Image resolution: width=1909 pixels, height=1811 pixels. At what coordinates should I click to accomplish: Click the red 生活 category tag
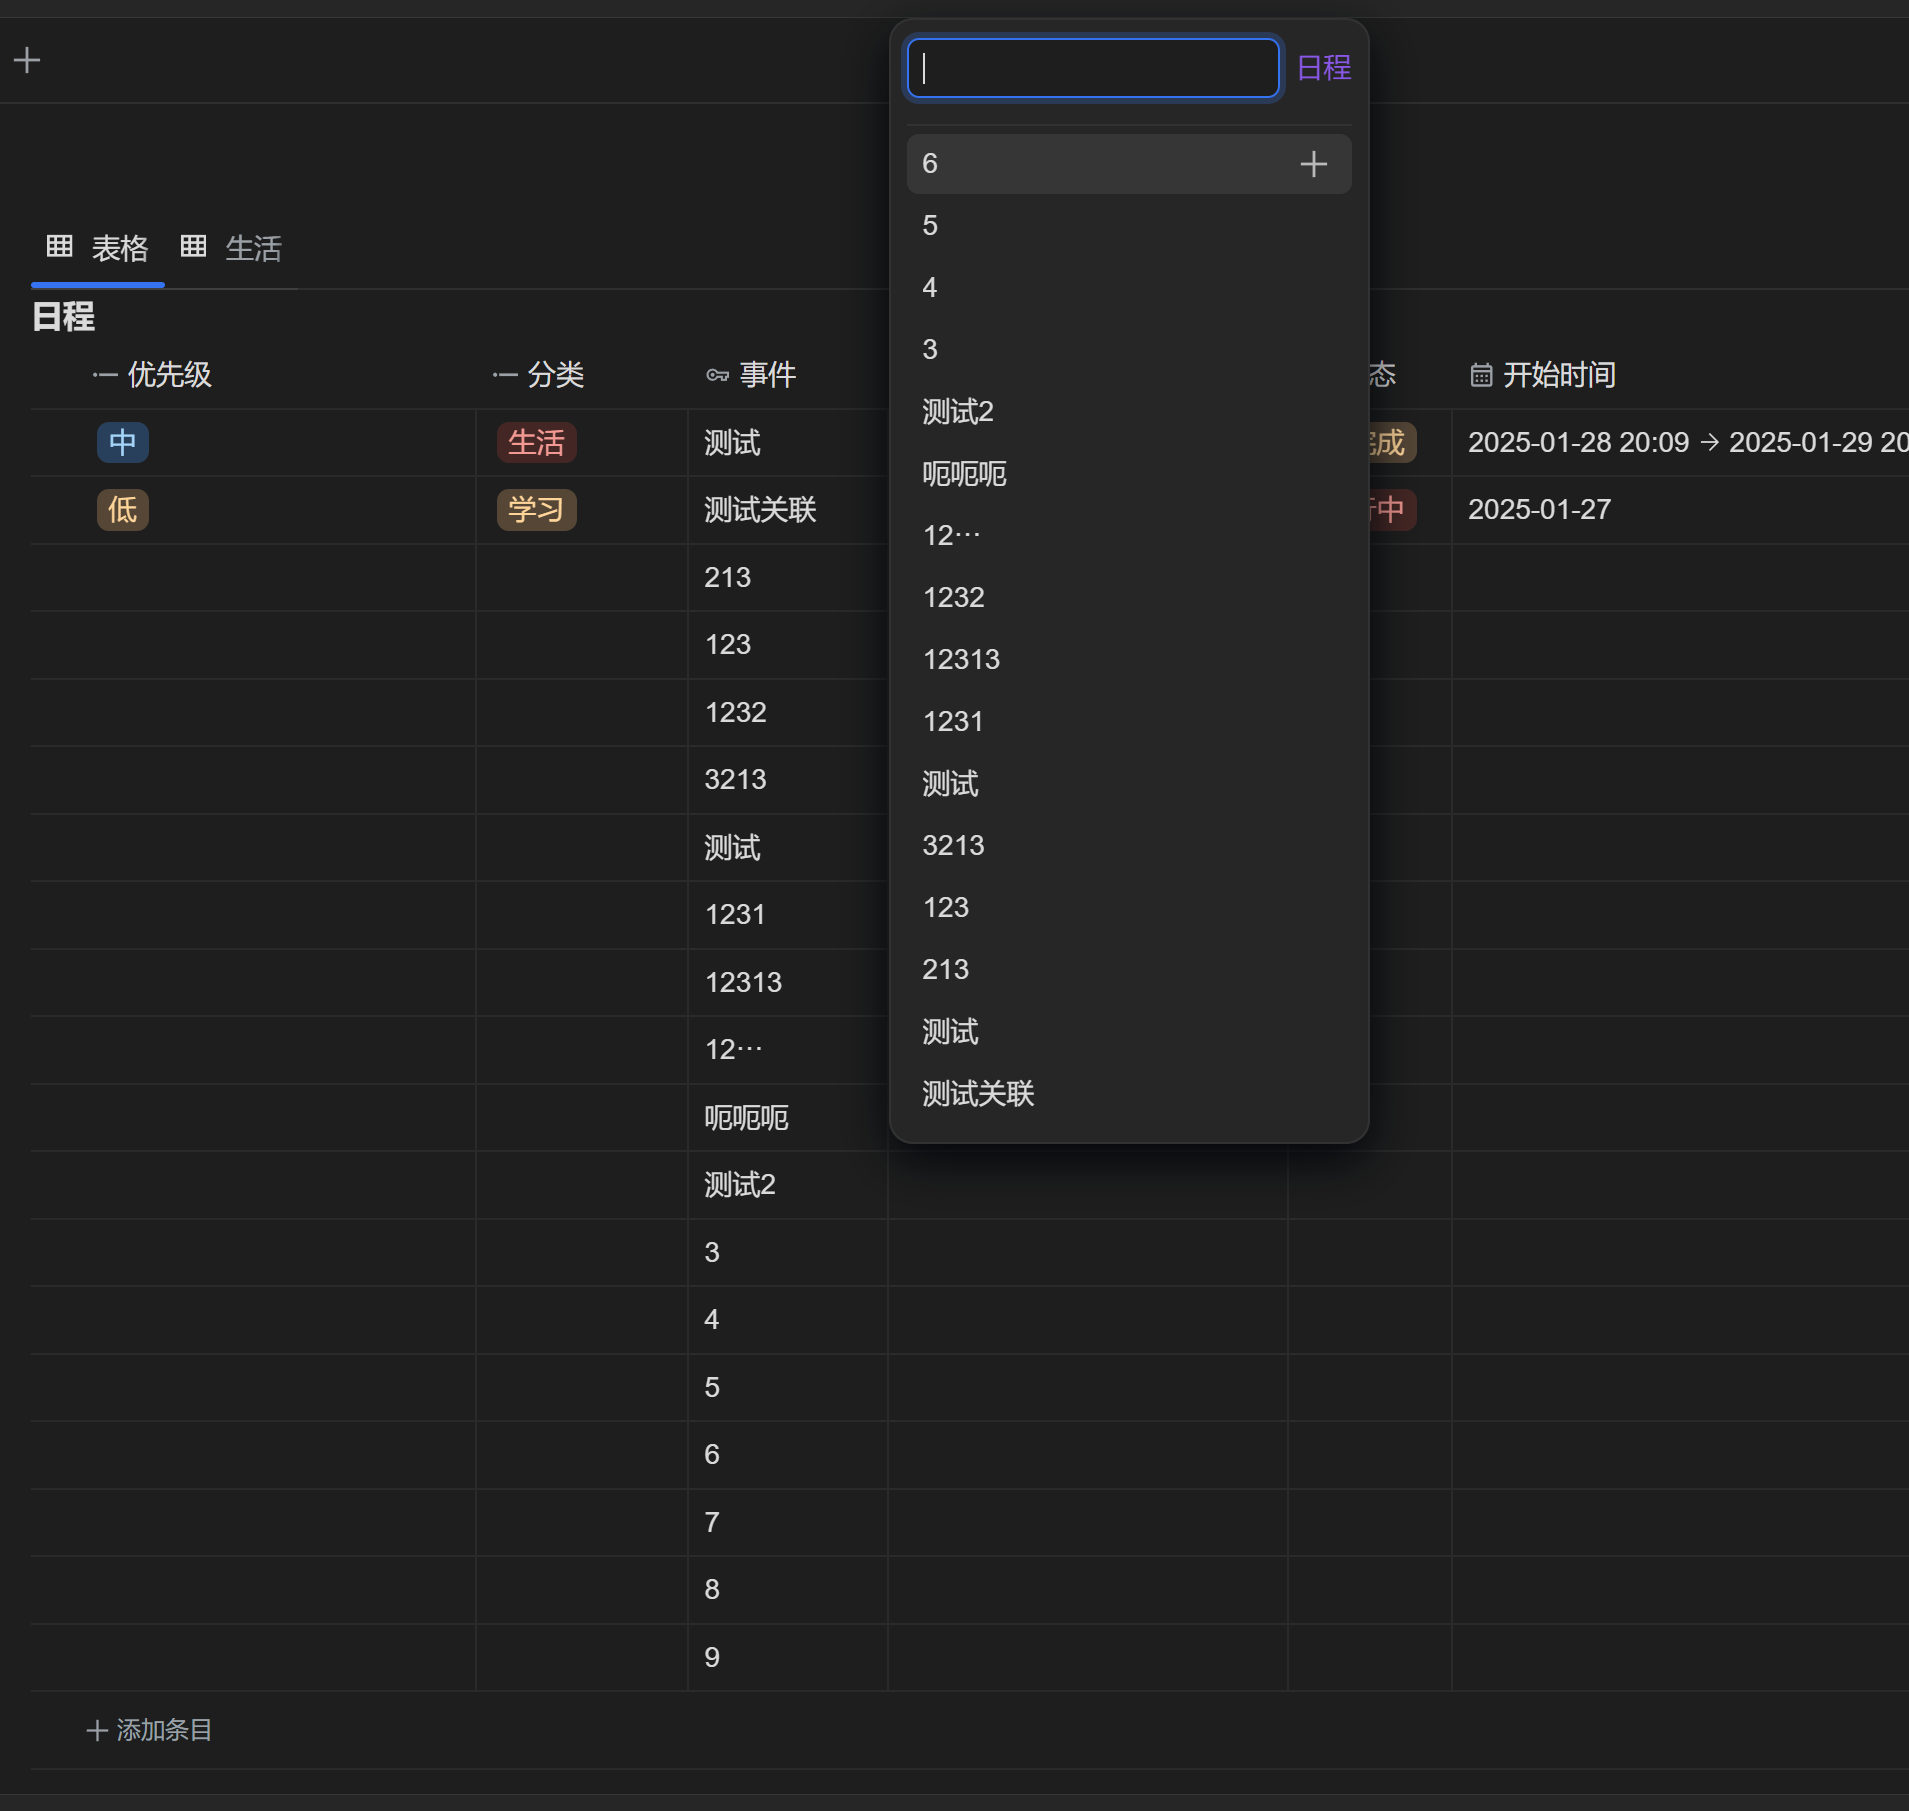536,443
